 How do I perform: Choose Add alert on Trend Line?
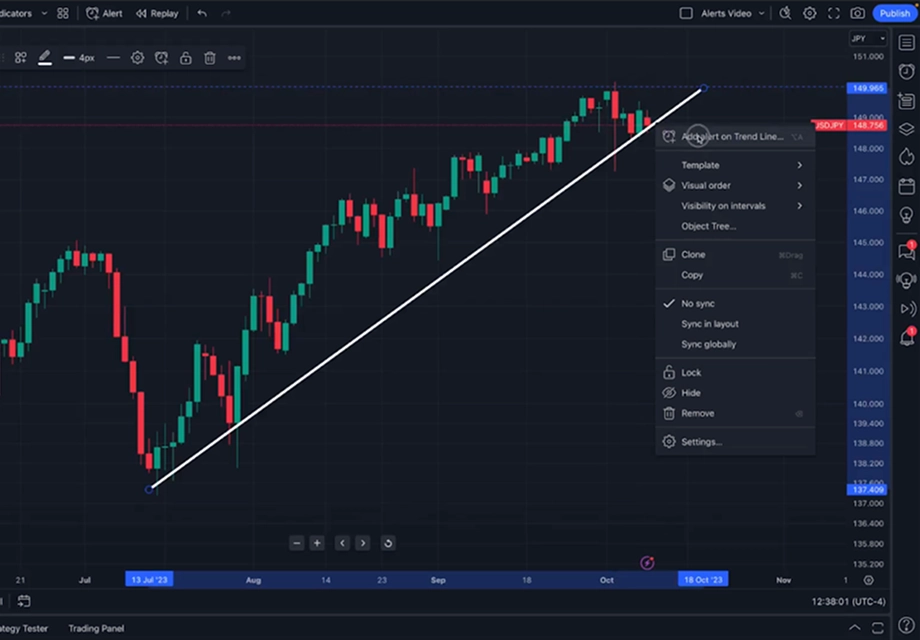(735, 137)
